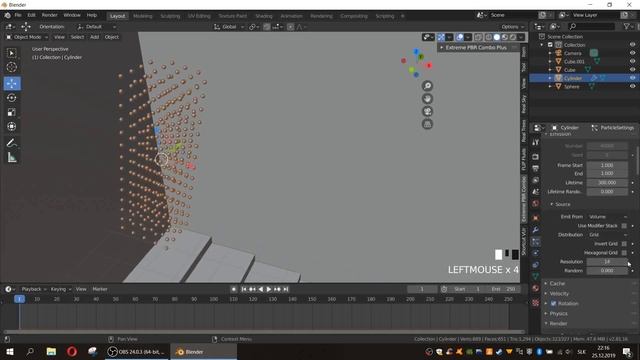
Task: Open the Distribution Grid dropdown
Action: [x=607, y=235]
